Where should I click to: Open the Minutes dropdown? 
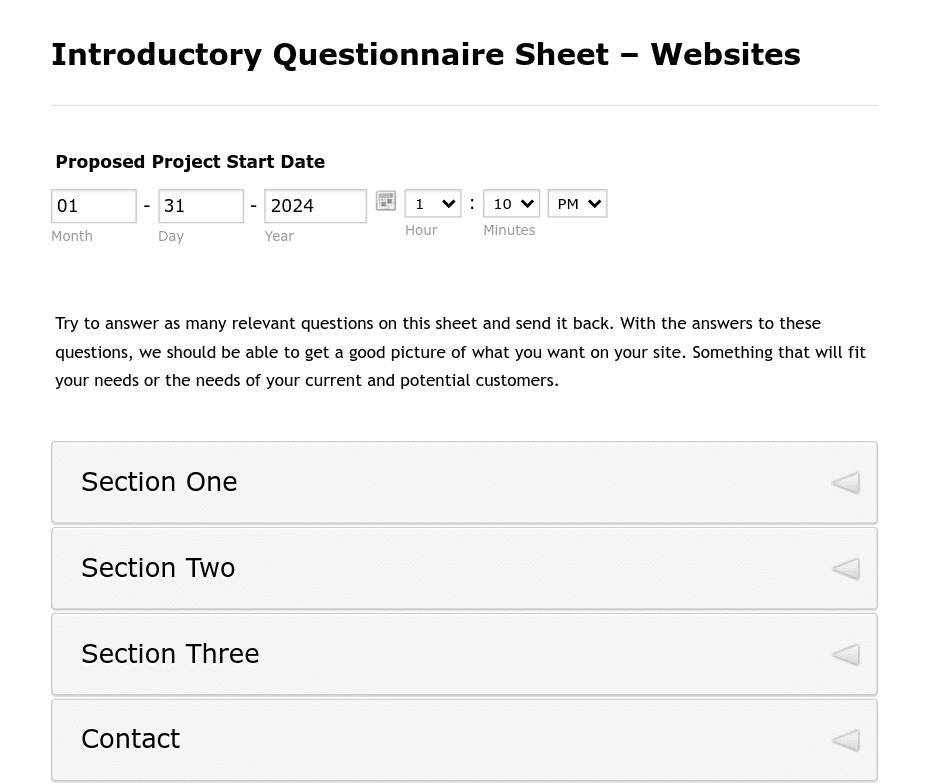[x=511, y=203]
